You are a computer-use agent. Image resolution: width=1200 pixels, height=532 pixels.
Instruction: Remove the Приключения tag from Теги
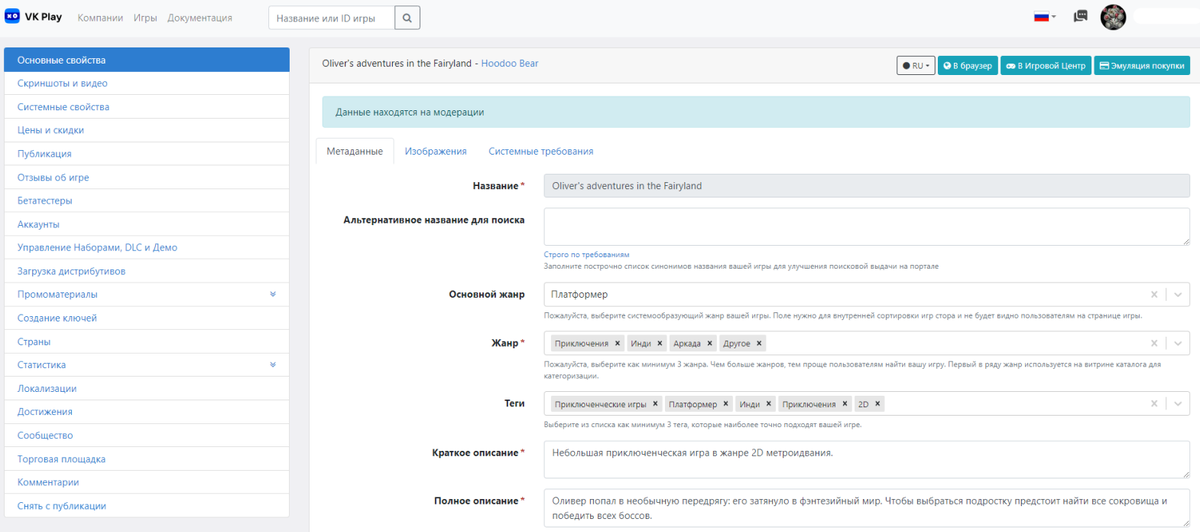click(x=845, y=404)
